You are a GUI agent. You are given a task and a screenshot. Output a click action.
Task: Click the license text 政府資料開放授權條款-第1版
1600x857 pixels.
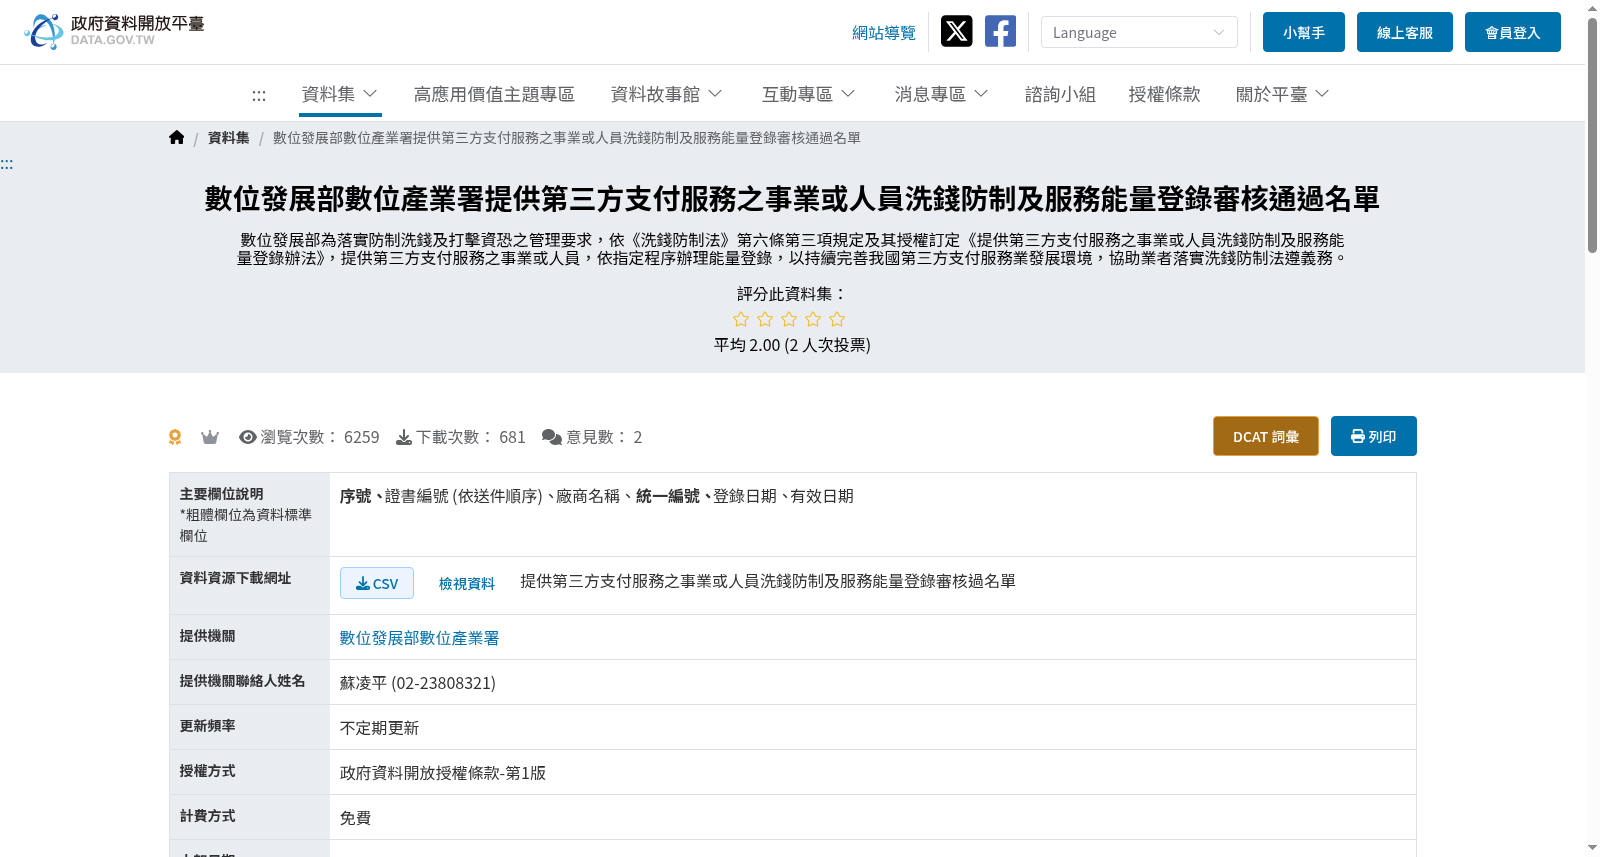tap(443, 773)
